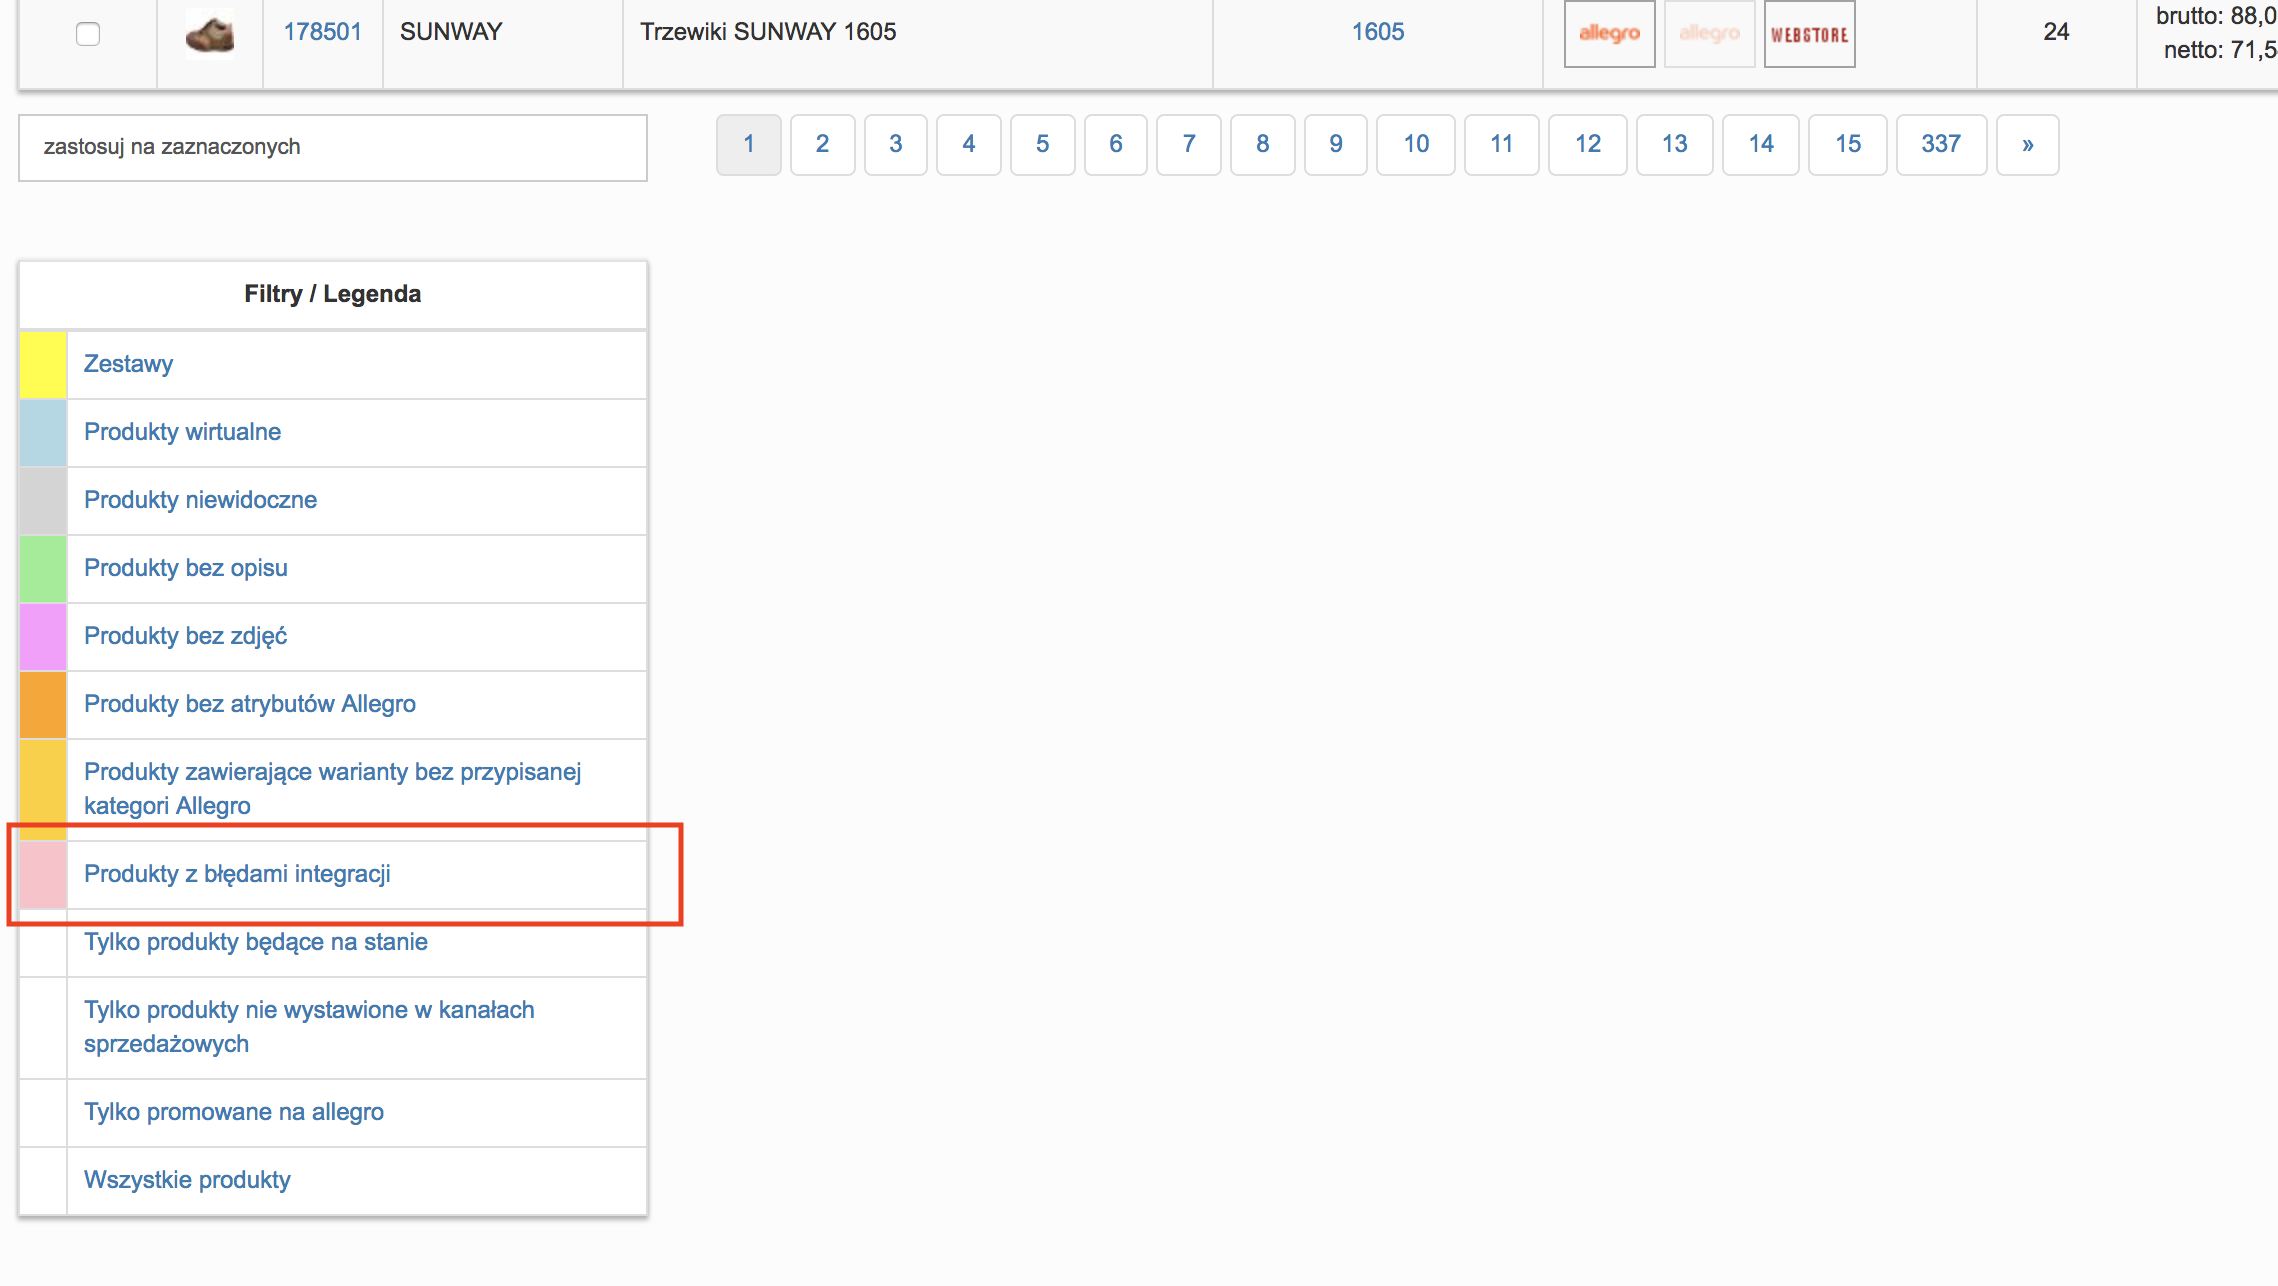Open 'zastosuj na zaznaczonych' dropdown
2278x1286 pixels.
(332, 147)
